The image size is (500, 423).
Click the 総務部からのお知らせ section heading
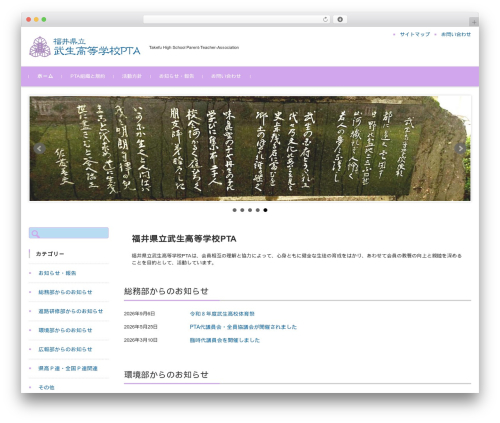coord(166,291)
